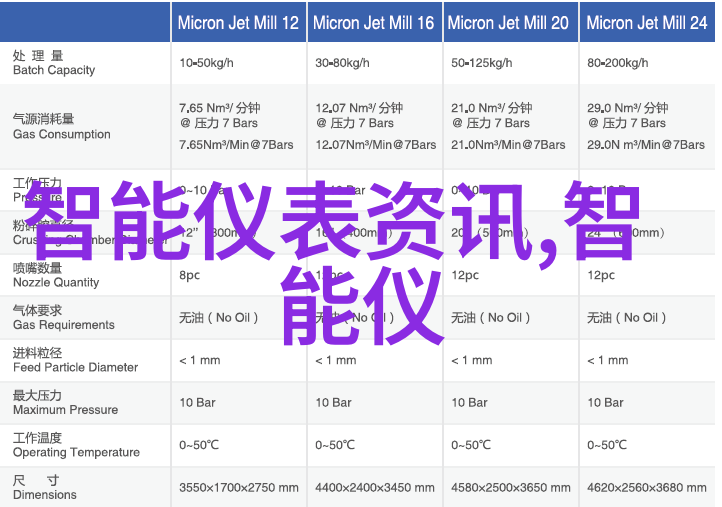722x507 pixels.
Task: Click the '21.0Nm³/Min@7Bars' gas consumption text
Action: coord(508,145)
